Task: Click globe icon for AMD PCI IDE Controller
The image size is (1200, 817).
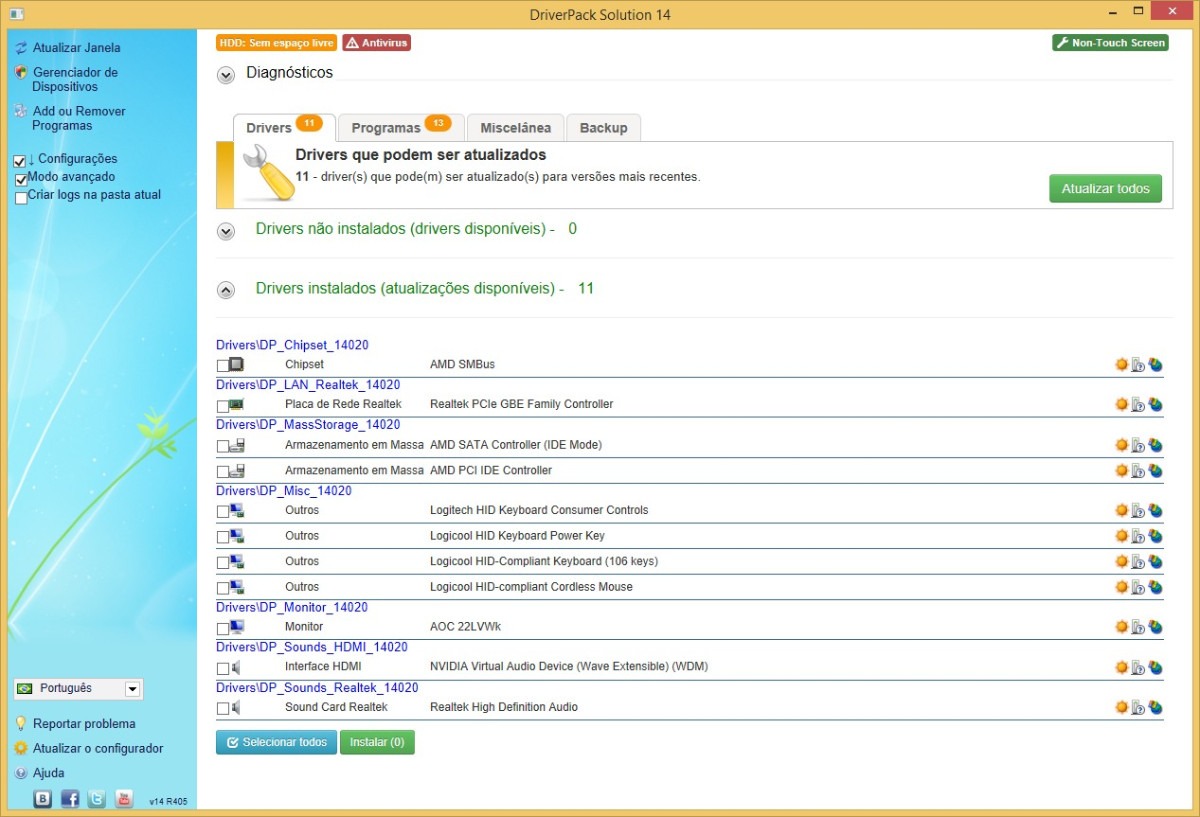Action: [1155, 471]
